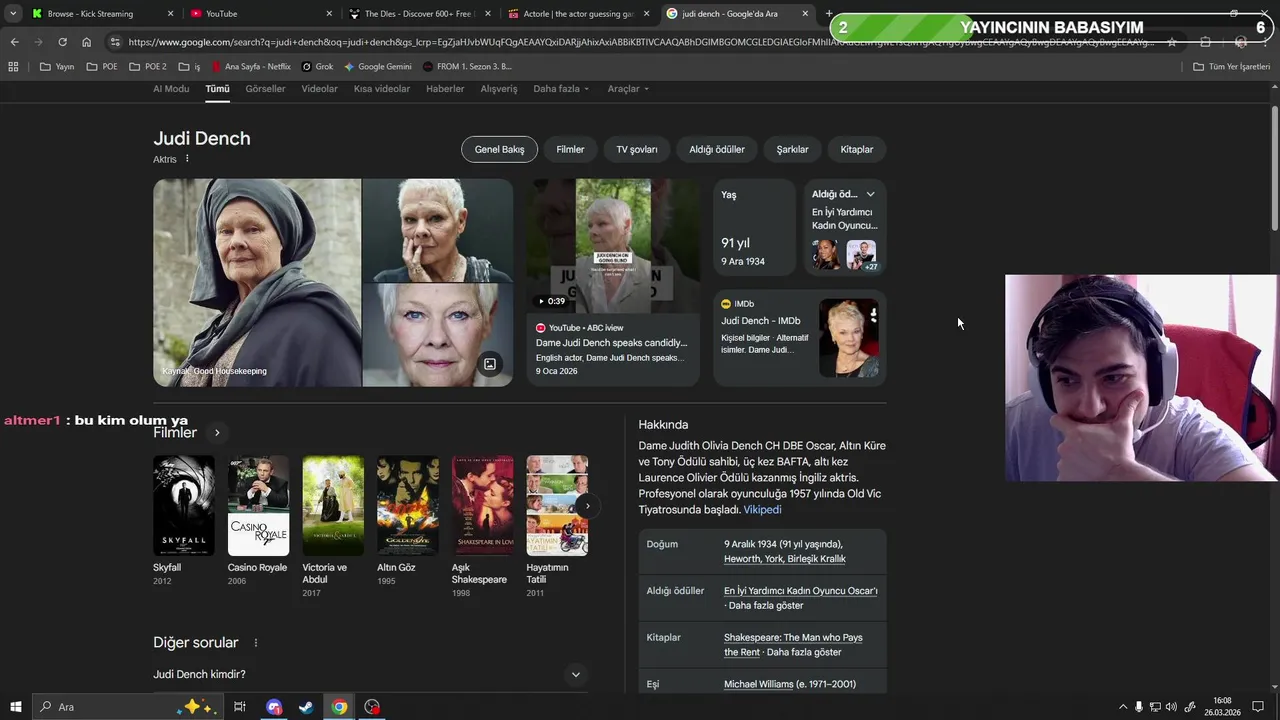Click the image gallery icon on photos
The width and height of the screenshot is (1280, 720).
(x=490, y=364)
